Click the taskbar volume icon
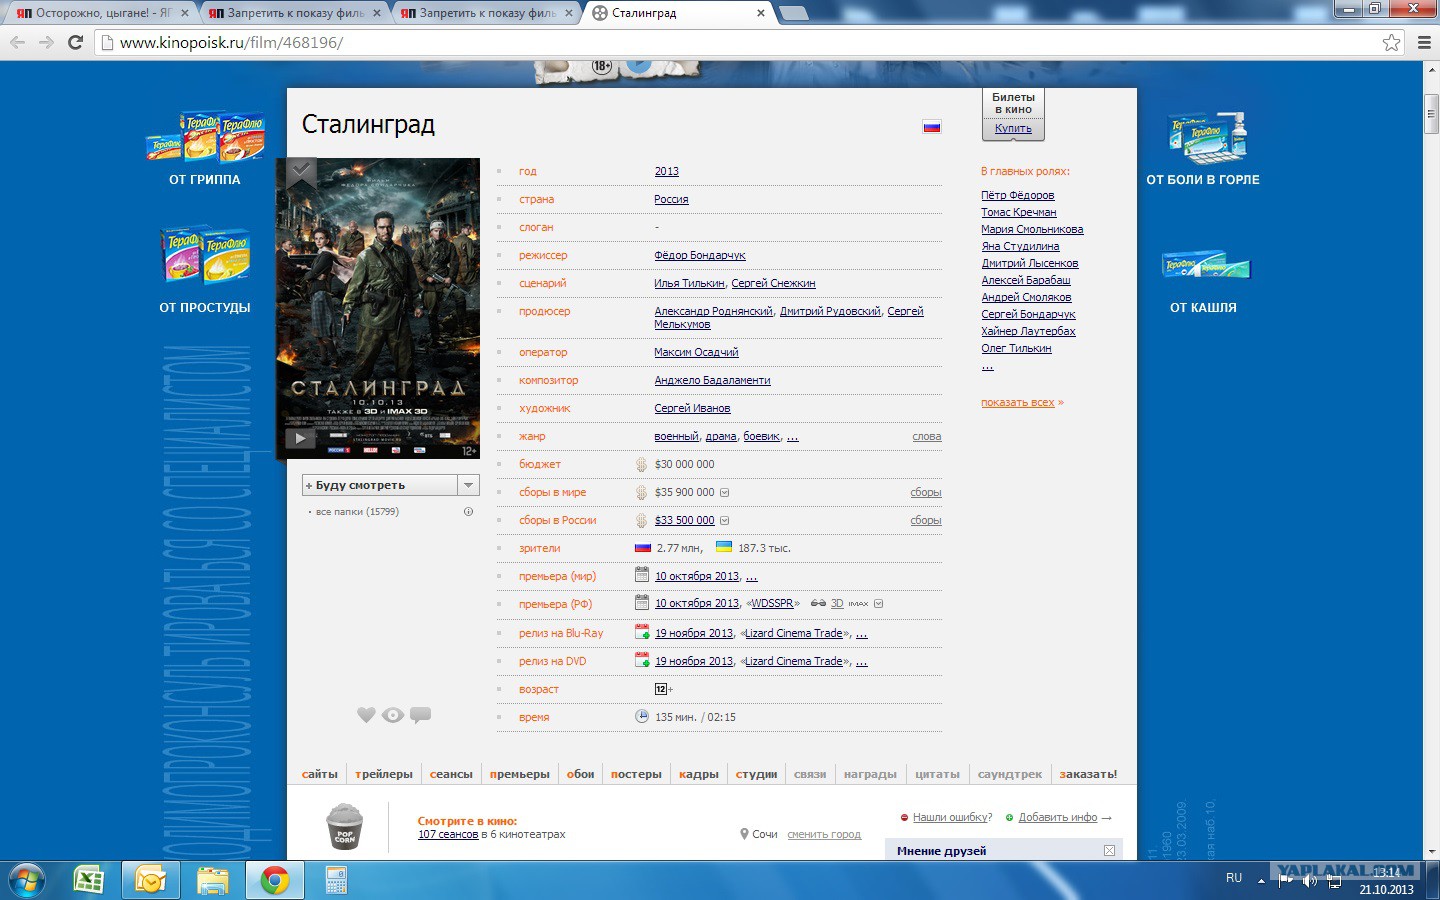The height and width of the screenshot is (900, 1440). 1310,880
